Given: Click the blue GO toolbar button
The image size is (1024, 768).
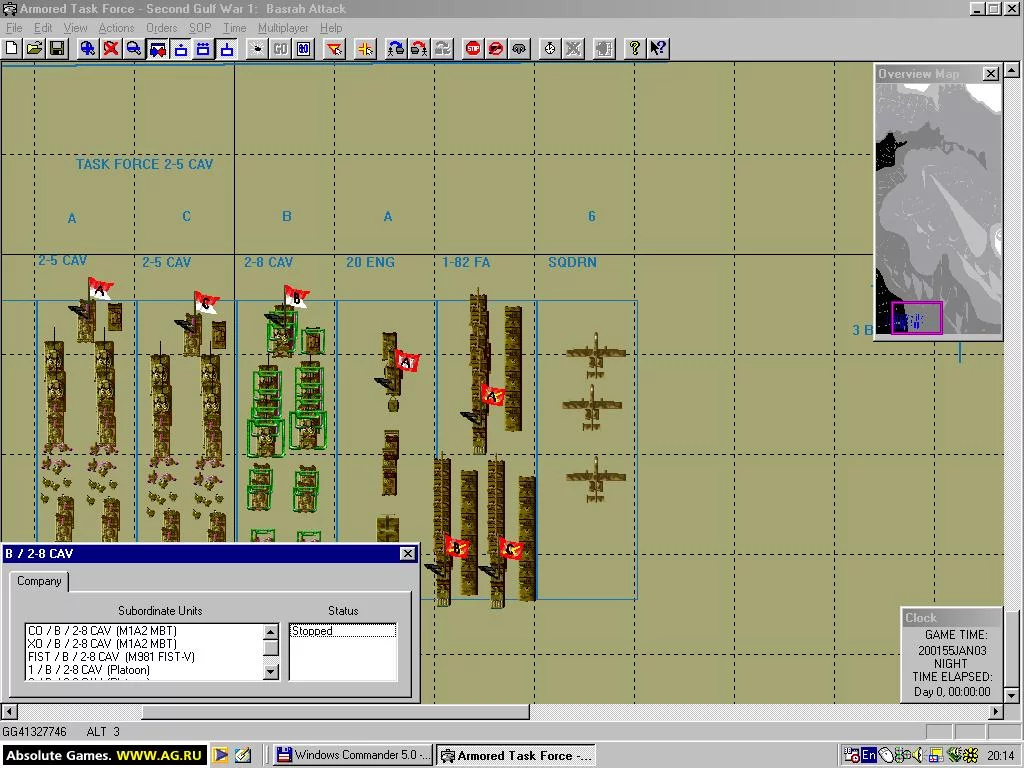Looking at the screenshot, I should click(x=304, y=48).
